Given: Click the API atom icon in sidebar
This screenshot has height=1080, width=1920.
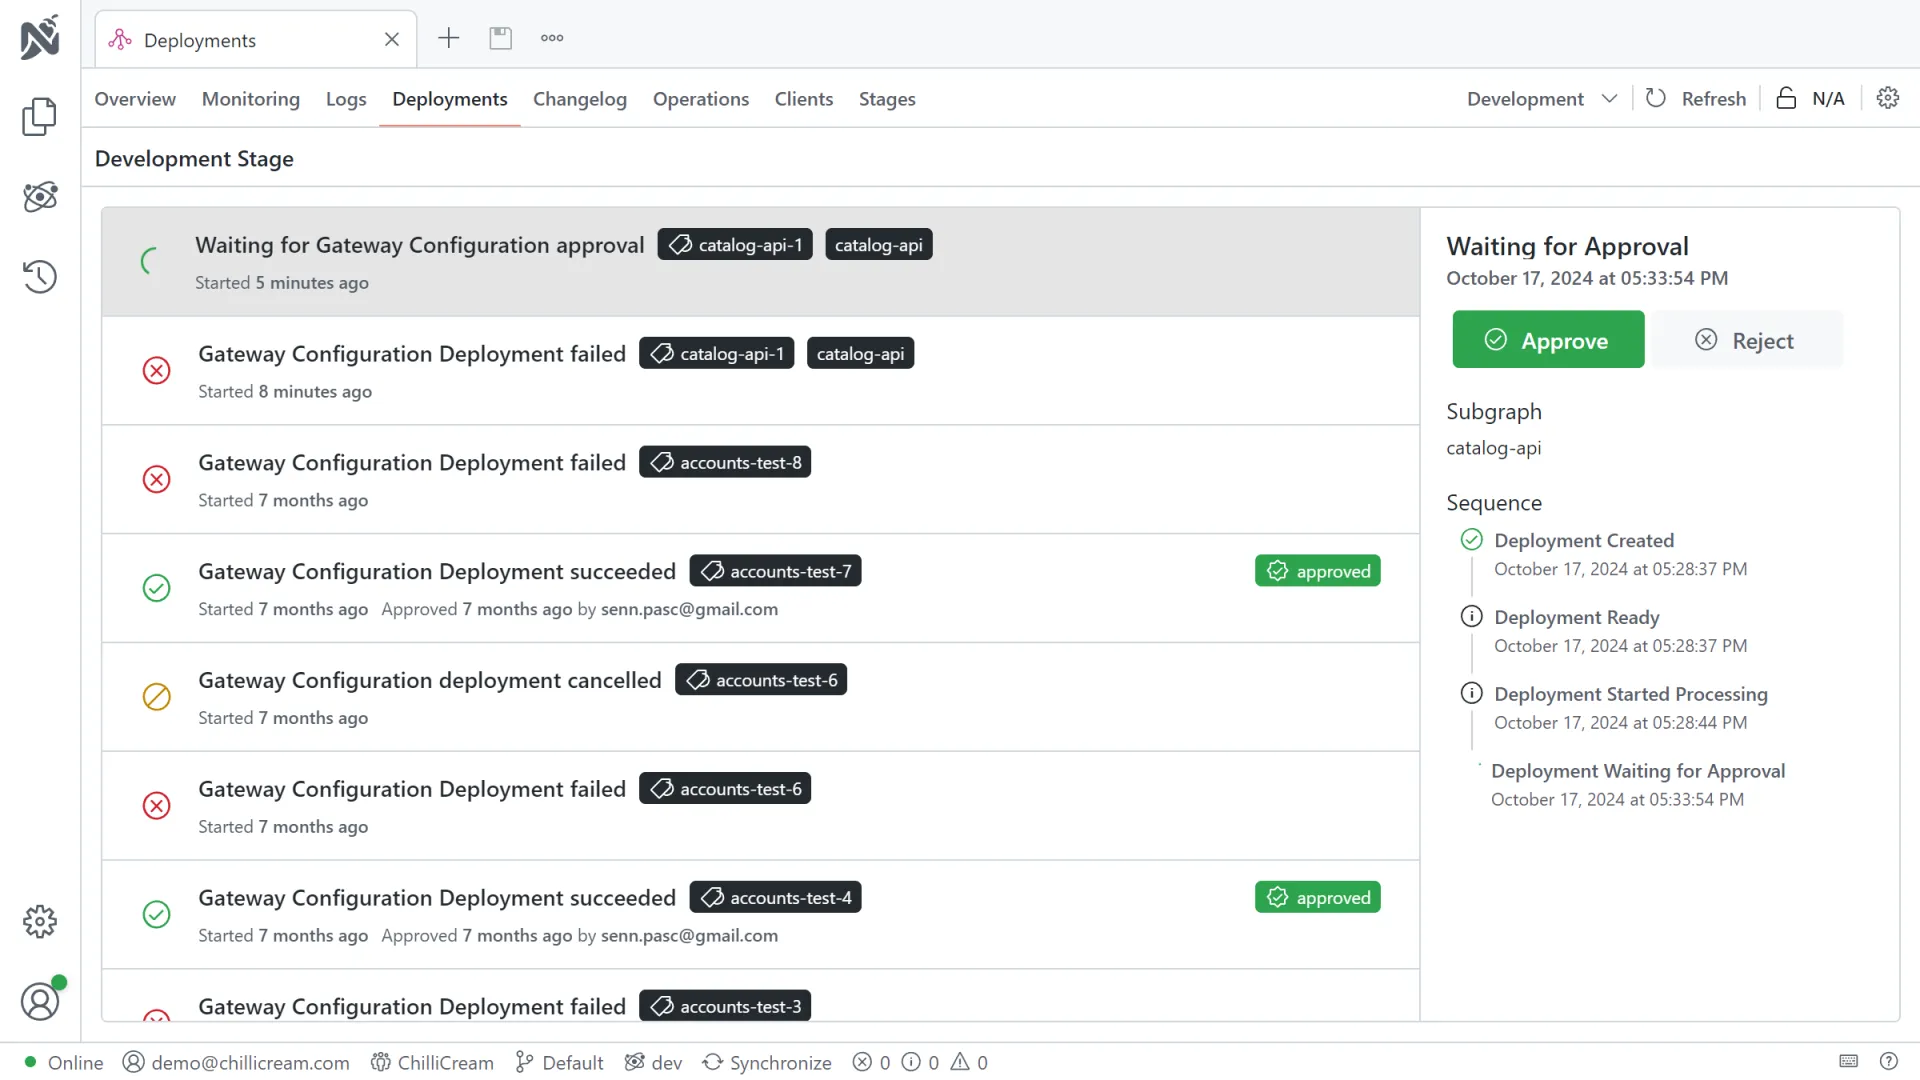Looking at the screenshot, I should coord(40,197).
